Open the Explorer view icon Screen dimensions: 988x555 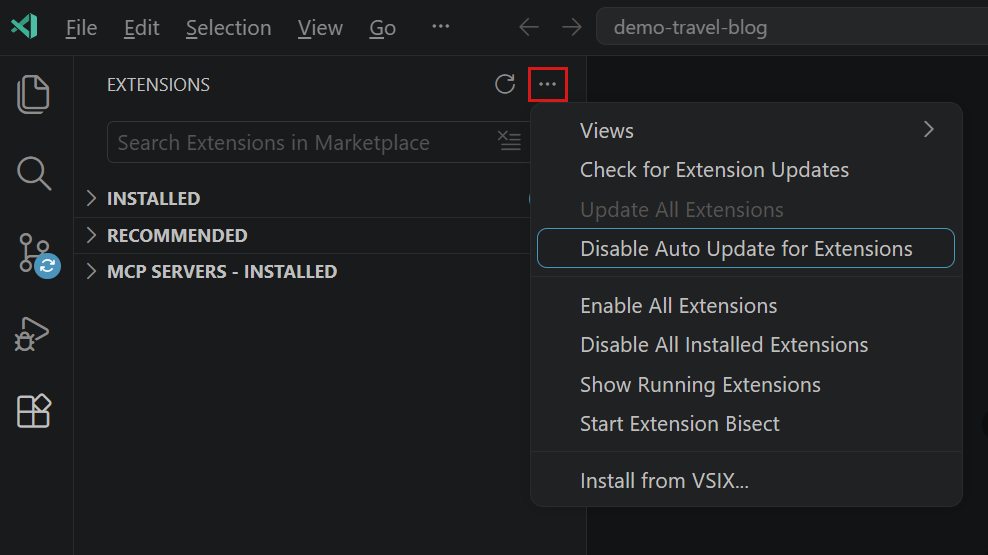pyautogui.click(x=33, y=94)
